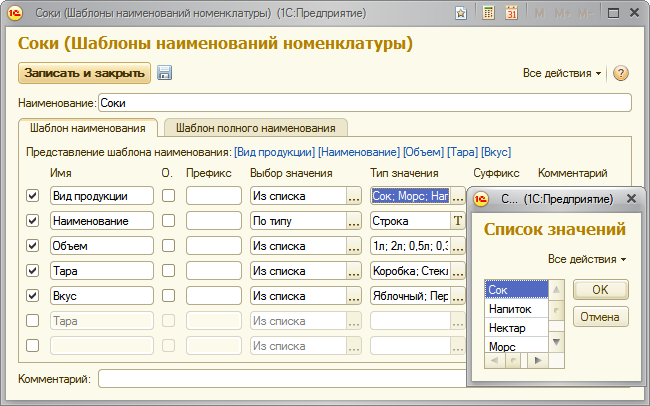Click [Наименование] in template representation
This screenshot has height=406, width=650.
359,152
